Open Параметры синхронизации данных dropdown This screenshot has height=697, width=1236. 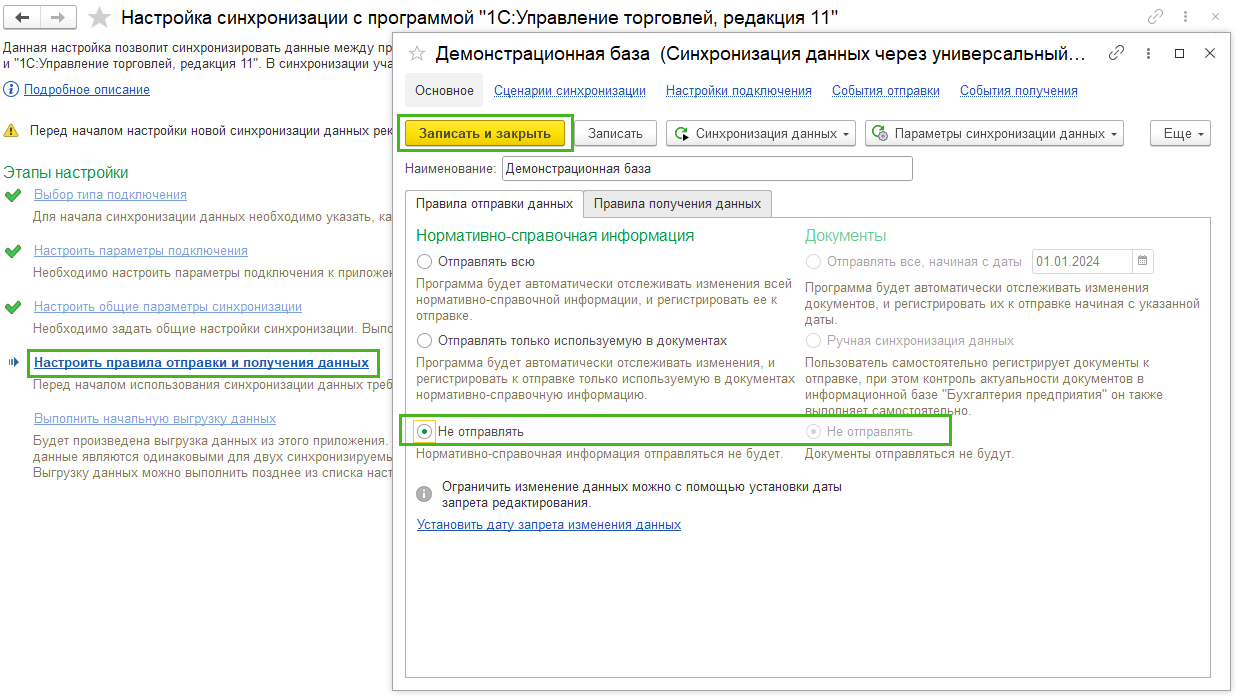point(994,133)
